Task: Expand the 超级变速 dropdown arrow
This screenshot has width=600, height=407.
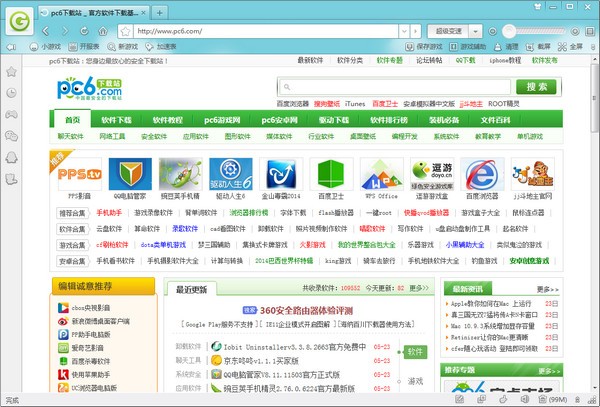Action: [475, 31]
